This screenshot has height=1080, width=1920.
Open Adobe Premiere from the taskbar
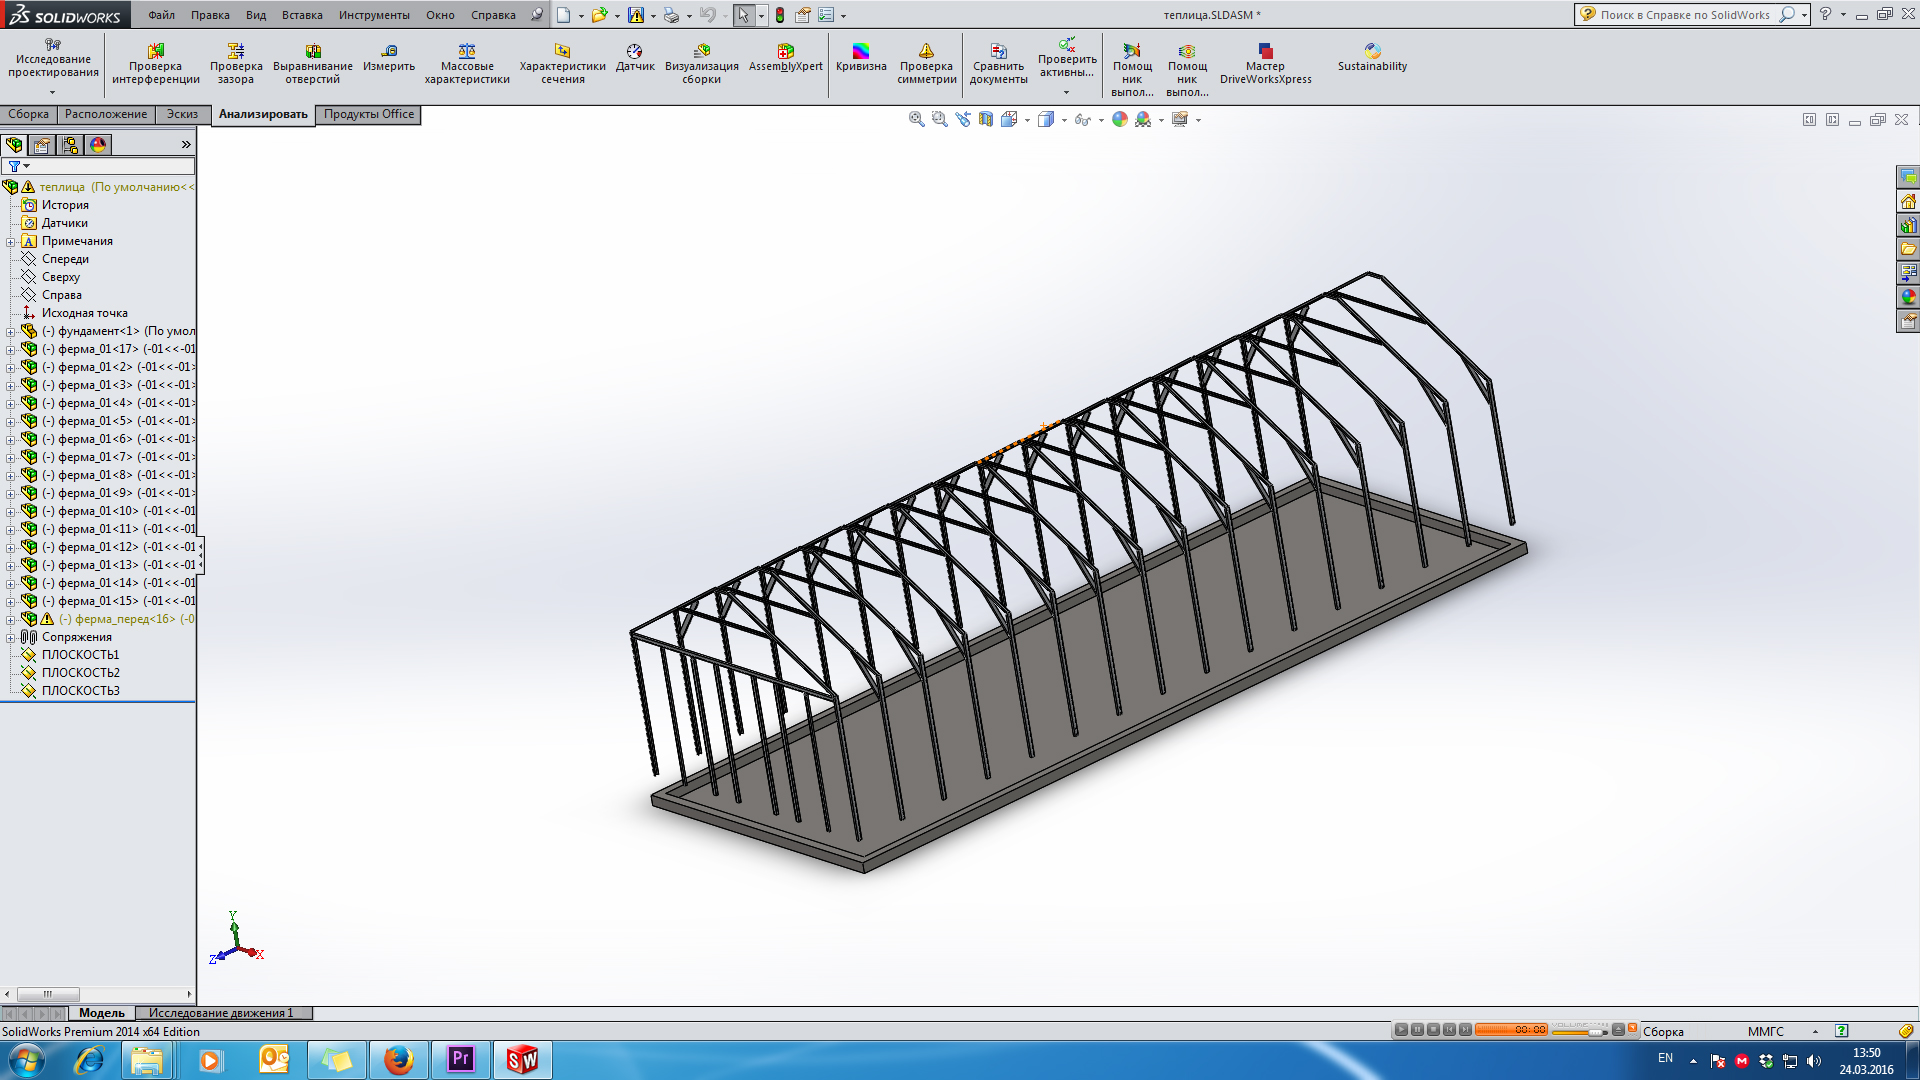point(460,1060)
